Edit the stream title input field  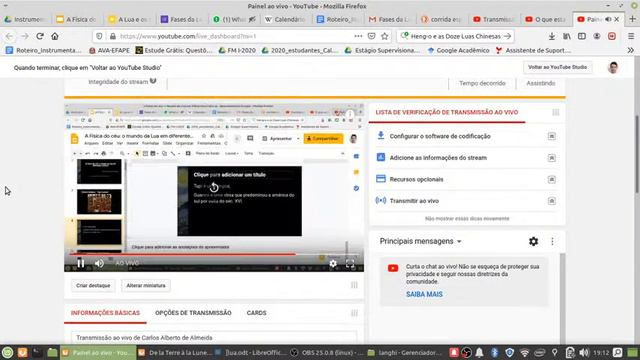[x=214, y=338]
